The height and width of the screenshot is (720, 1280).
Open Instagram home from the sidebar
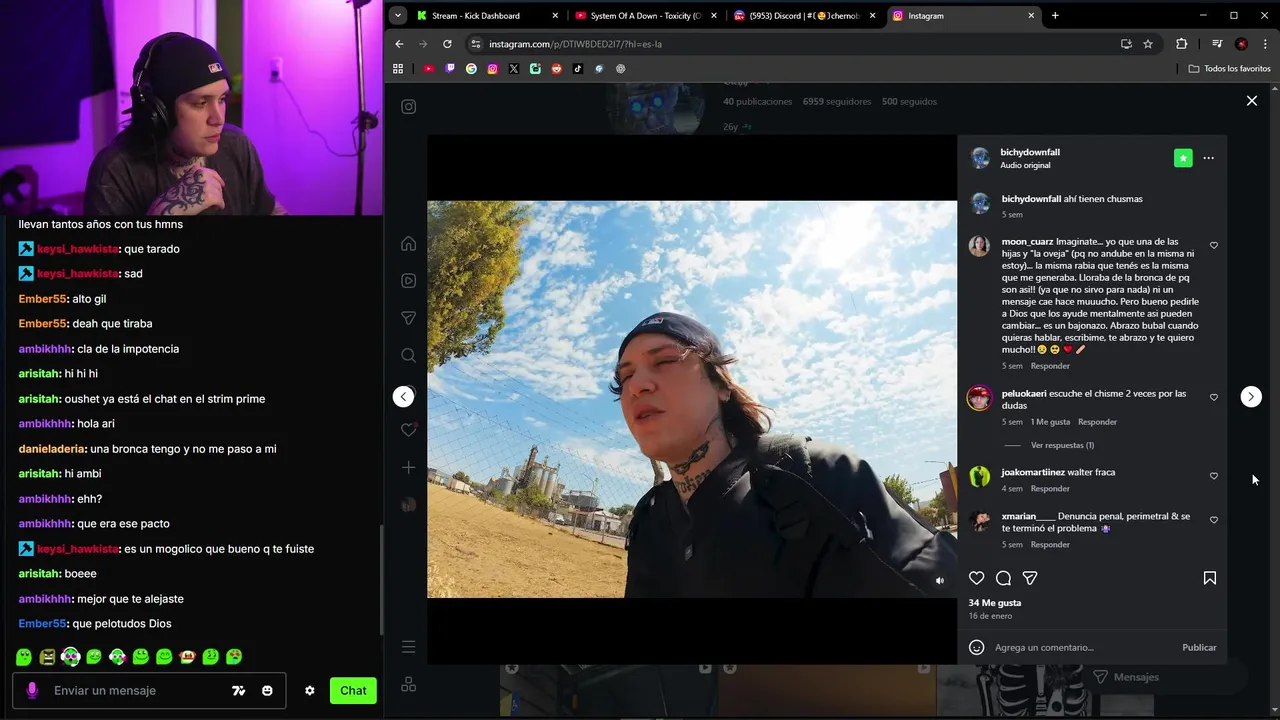[x=408, y=244]
